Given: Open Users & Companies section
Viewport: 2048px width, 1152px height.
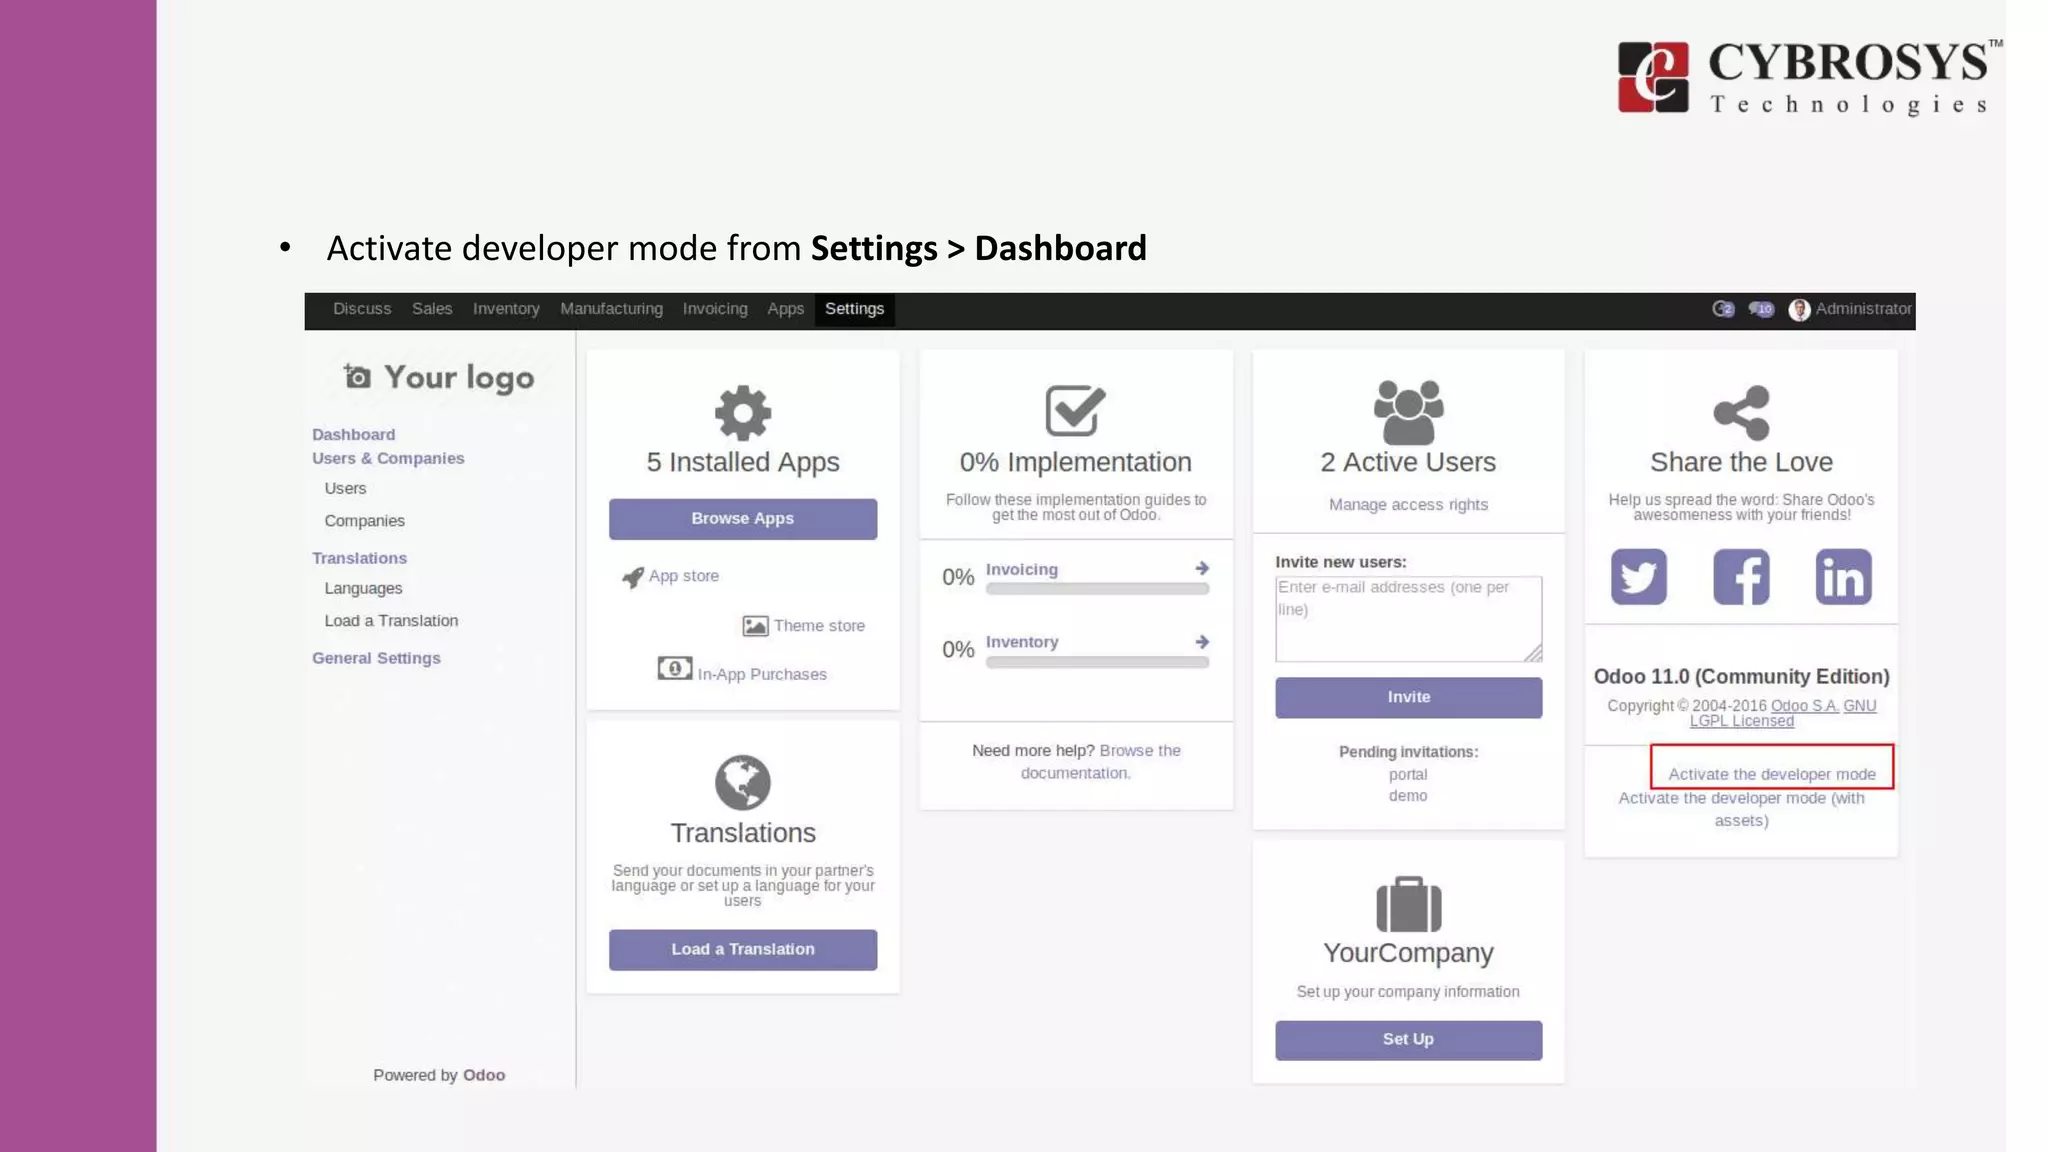Looking at the screenshot, I should [x=388, y=459].
